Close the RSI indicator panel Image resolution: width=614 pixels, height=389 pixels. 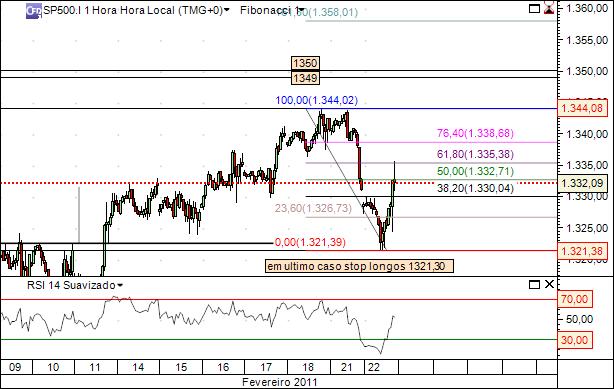549,284
